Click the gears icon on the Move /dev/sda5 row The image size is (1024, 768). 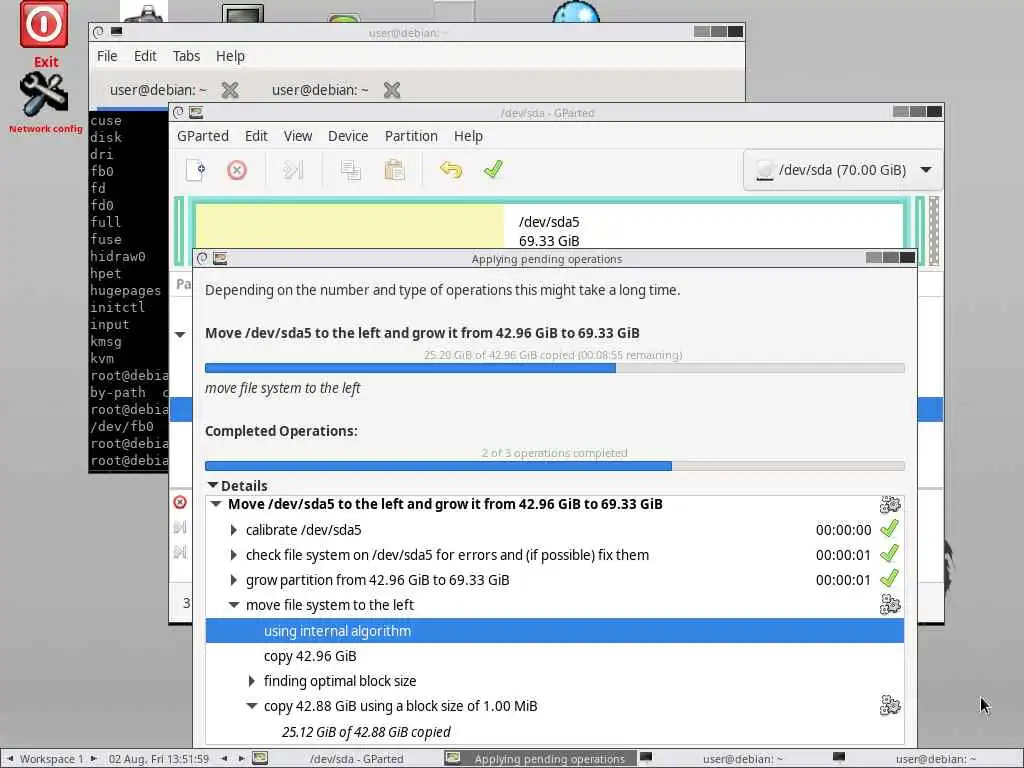[889, 505]
